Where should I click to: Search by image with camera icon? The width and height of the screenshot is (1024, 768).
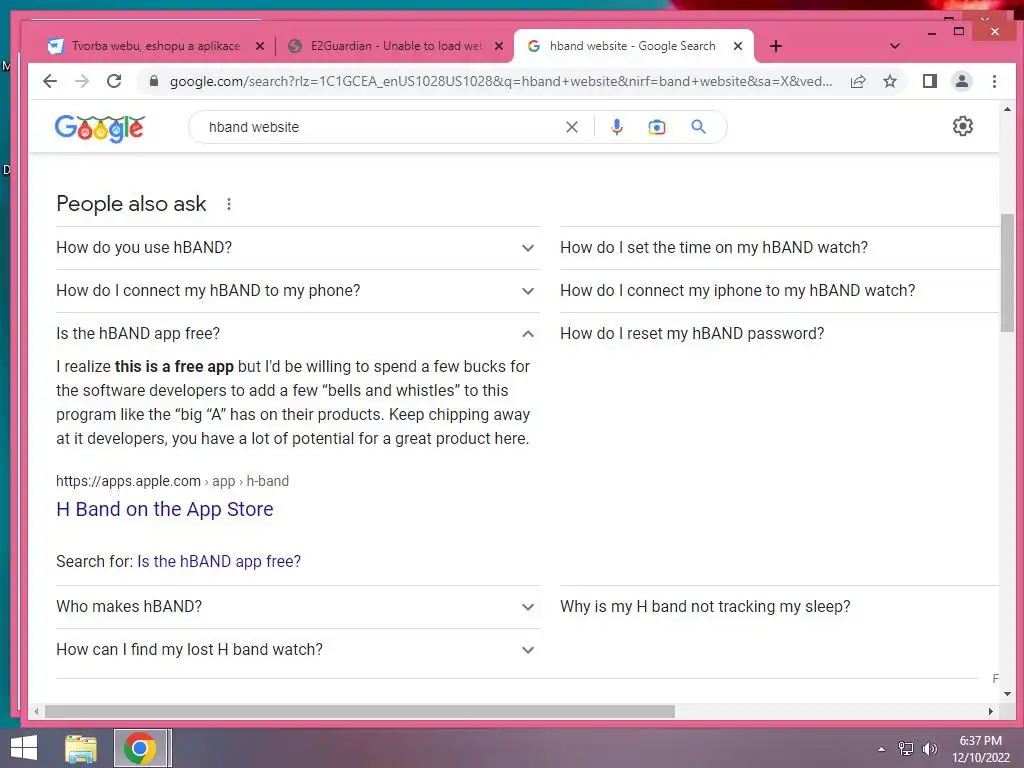tap(656, 127)
